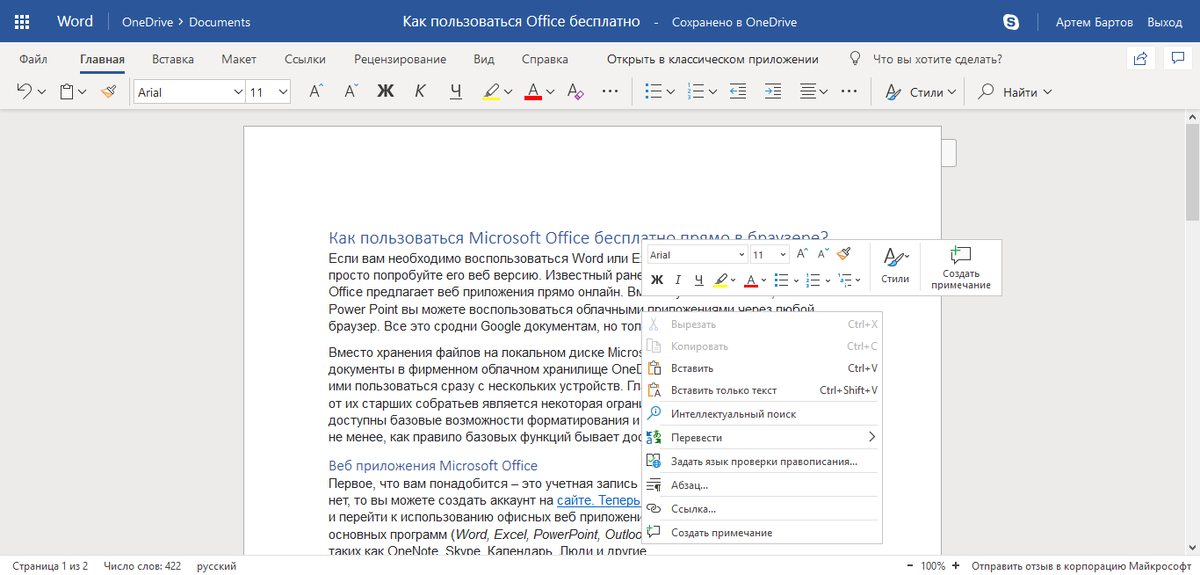This screenshot has width=1200, height=575.
Task: Click the Выход sign-out link
Action: coord(1164,22)
